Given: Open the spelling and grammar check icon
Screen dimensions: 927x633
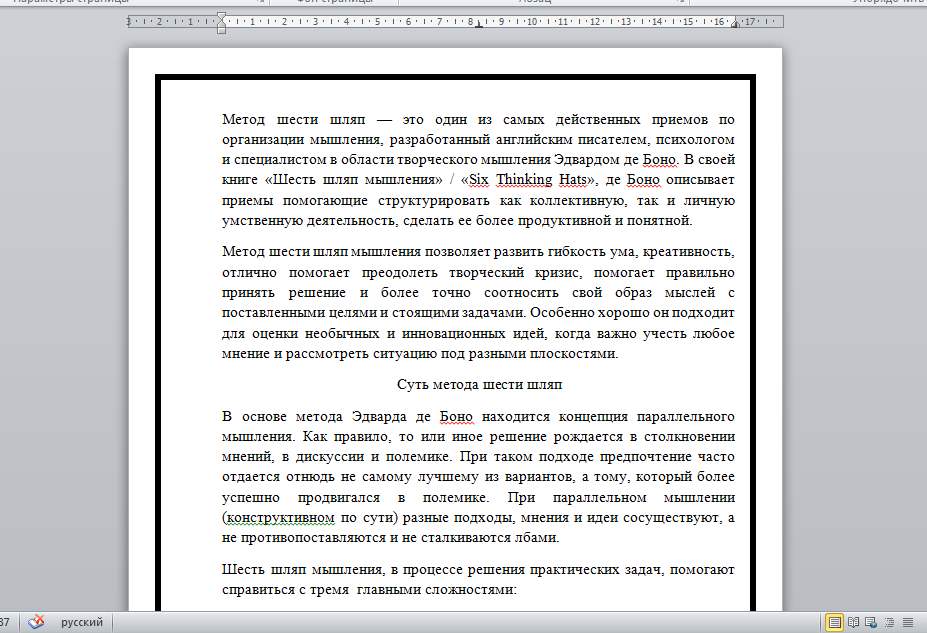Looking at the screenshot, I should point(36,622).
